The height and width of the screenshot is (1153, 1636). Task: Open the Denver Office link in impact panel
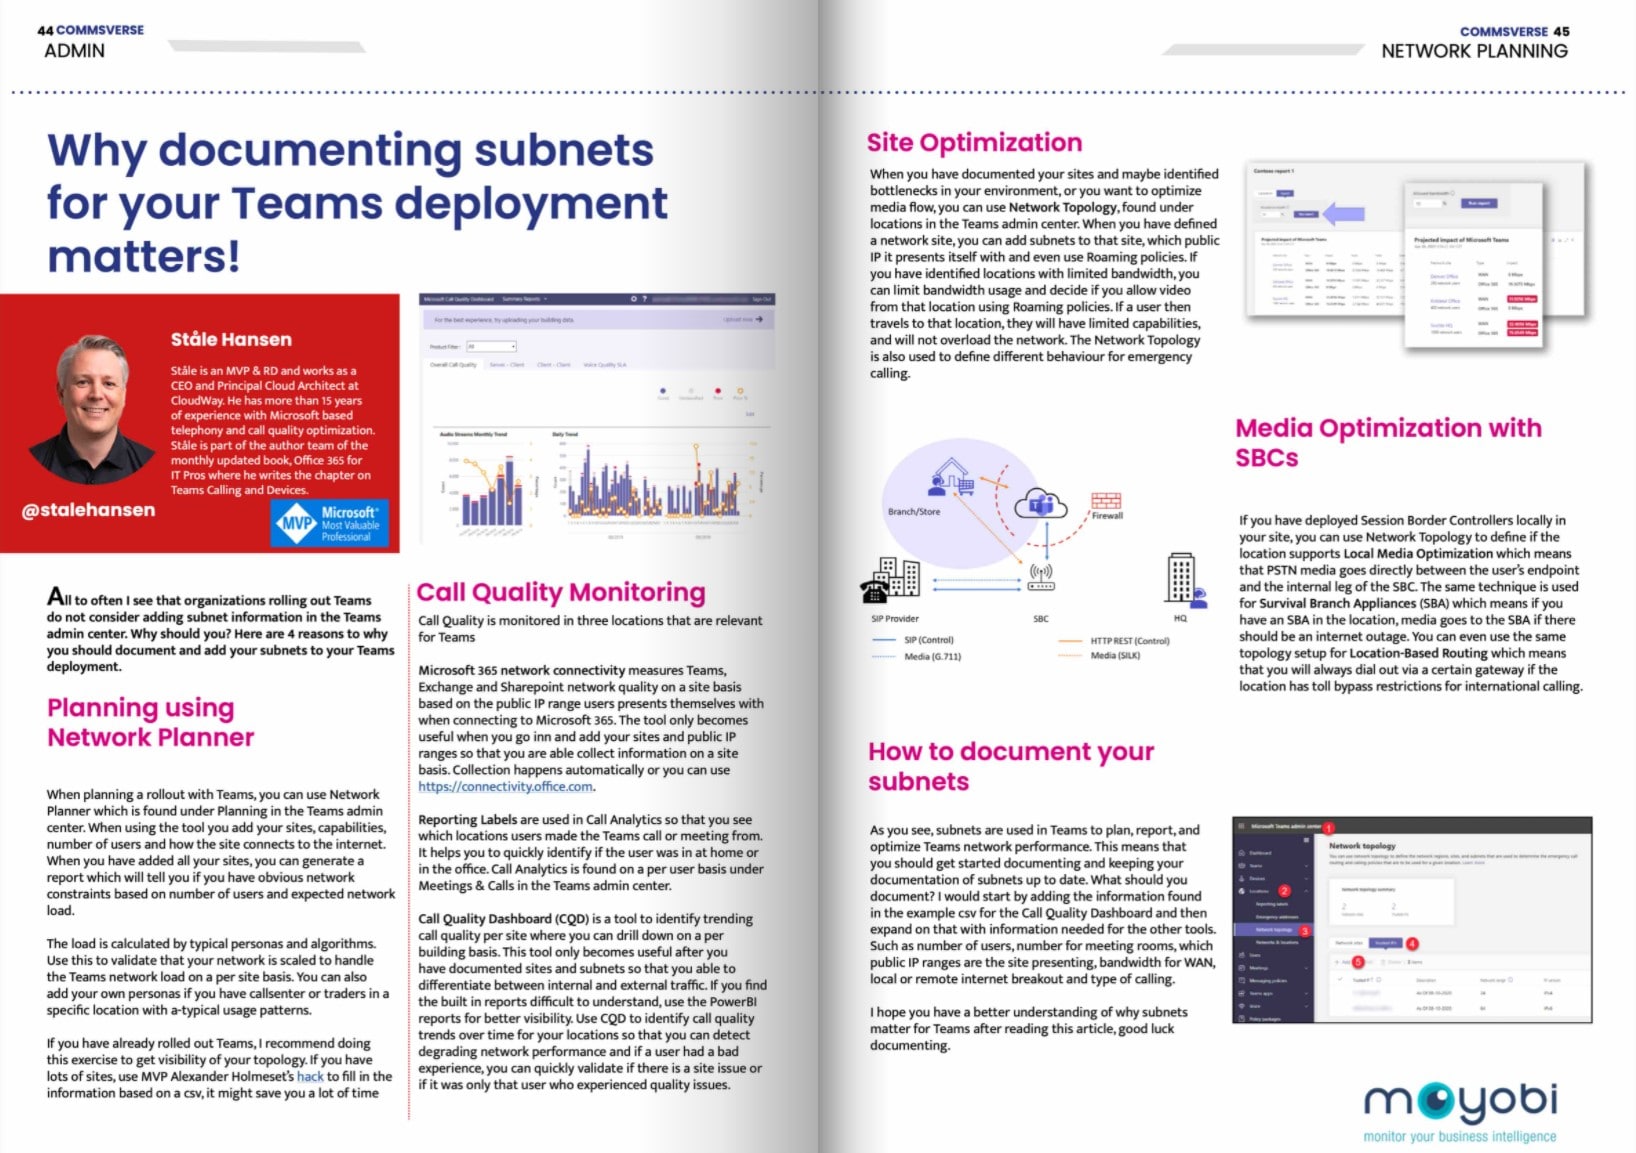1444,277
